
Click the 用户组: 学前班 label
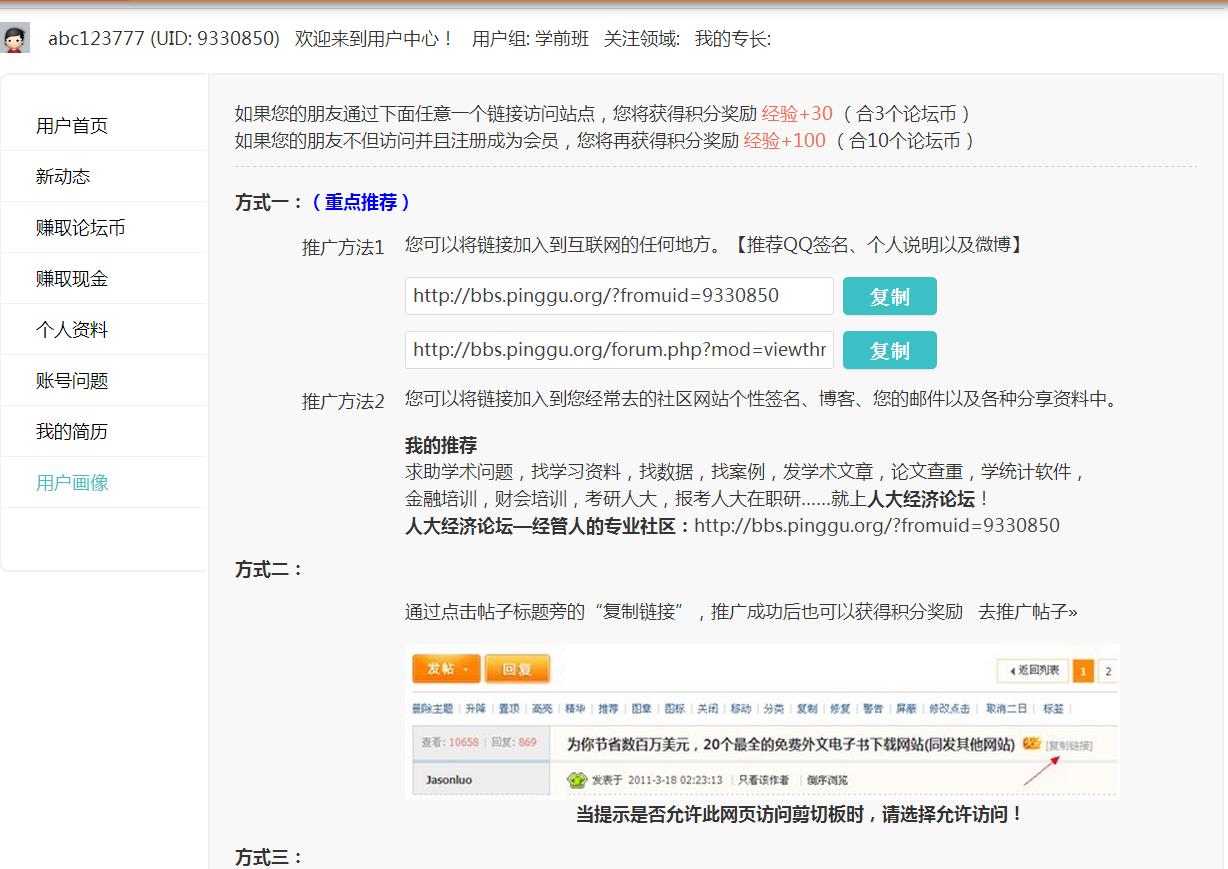(530, 39)
